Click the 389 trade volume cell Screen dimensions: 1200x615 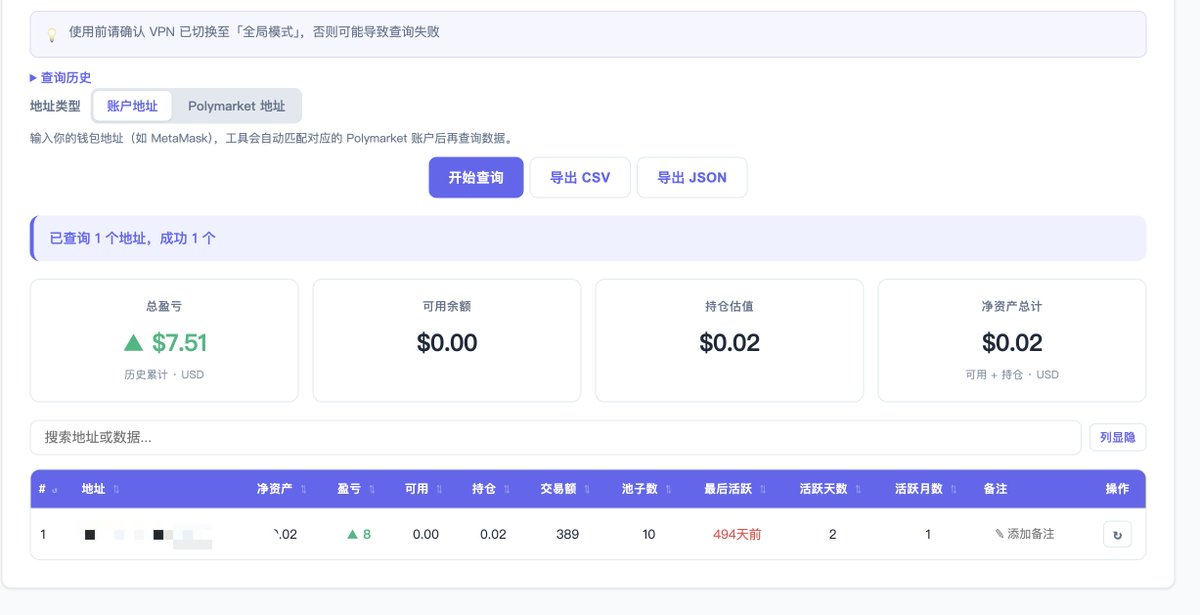[x=567, y=535]
